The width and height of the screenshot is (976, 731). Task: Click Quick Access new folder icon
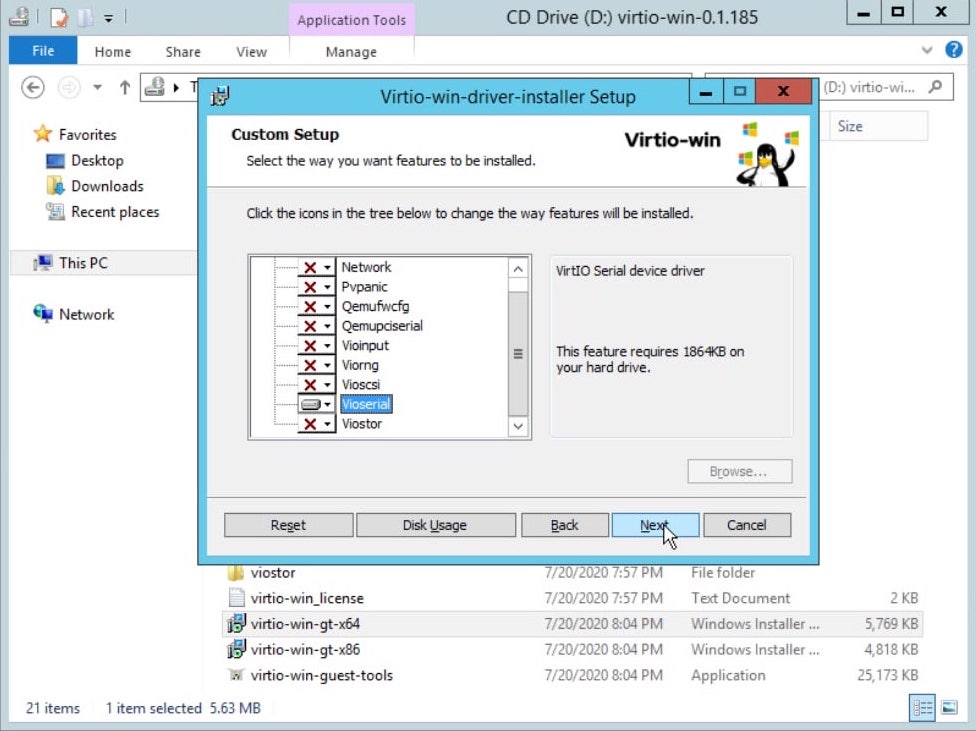[85, 17]
